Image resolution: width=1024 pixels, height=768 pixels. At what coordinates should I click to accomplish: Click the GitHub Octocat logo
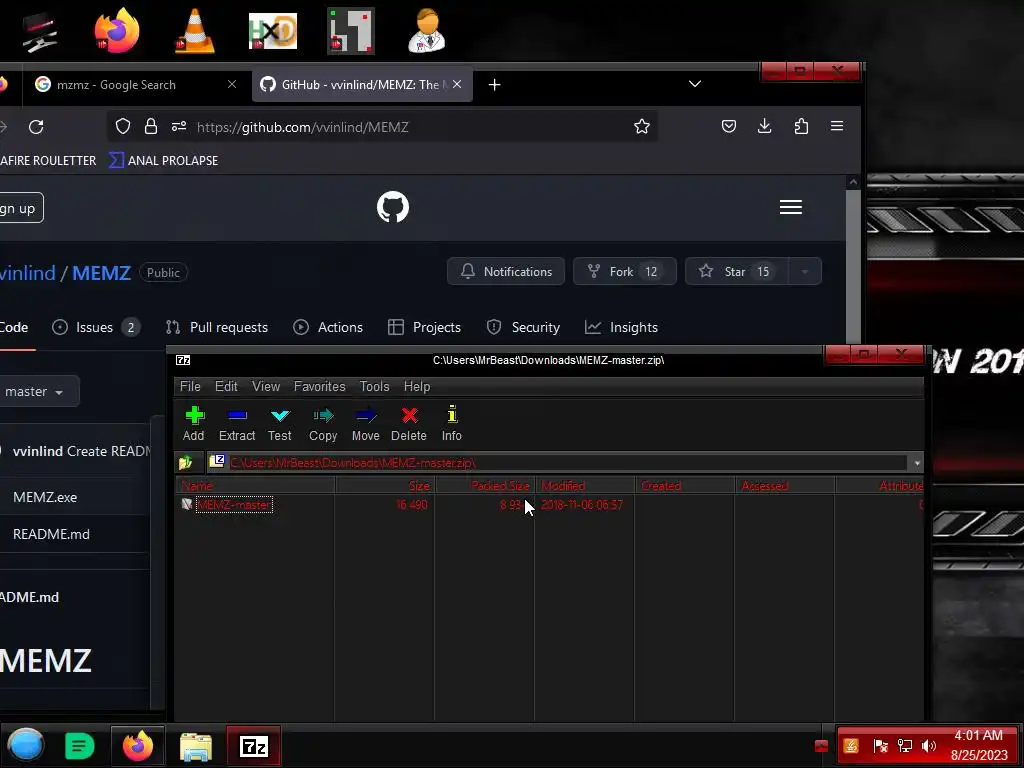[x=392, y=207]
